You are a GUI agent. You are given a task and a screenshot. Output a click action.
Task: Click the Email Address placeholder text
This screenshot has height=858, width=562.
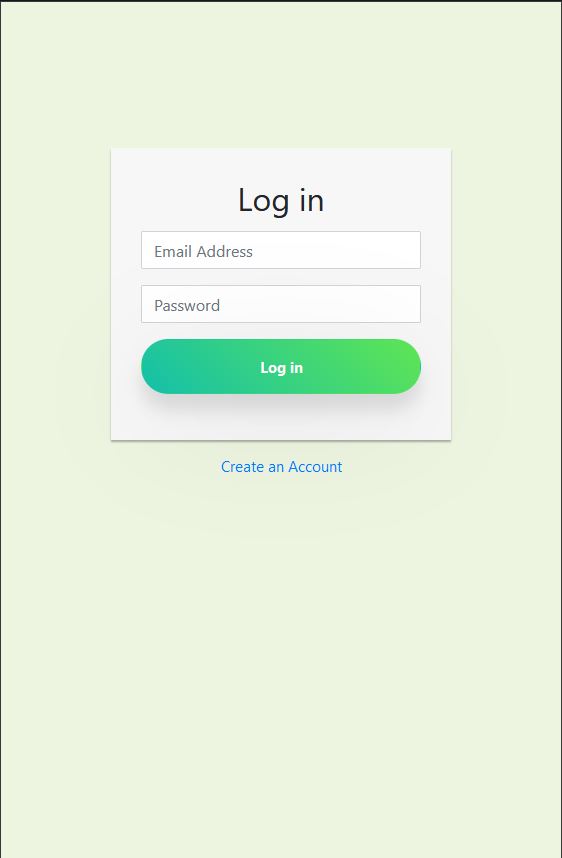pos(203,251)
